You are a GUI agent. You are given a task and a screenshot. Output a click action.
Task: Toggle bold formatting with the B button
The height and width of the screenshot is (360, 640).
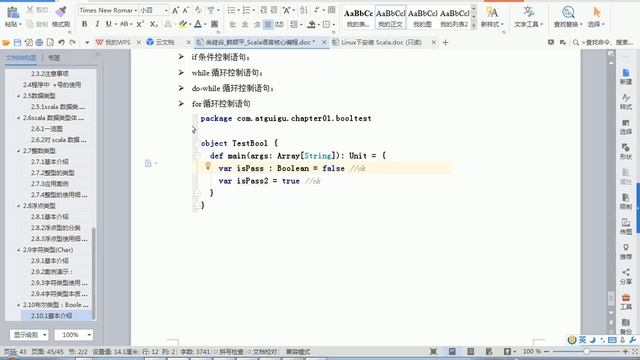click(84, 24)
